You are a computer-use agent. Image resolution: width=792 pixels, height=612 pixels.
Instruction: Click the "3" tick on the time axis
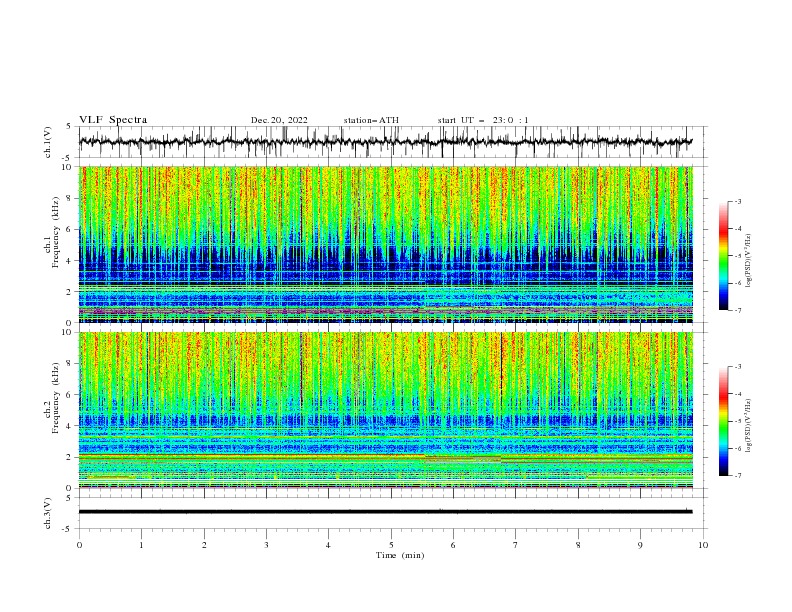pyautogui.click(x=266, y=545)
